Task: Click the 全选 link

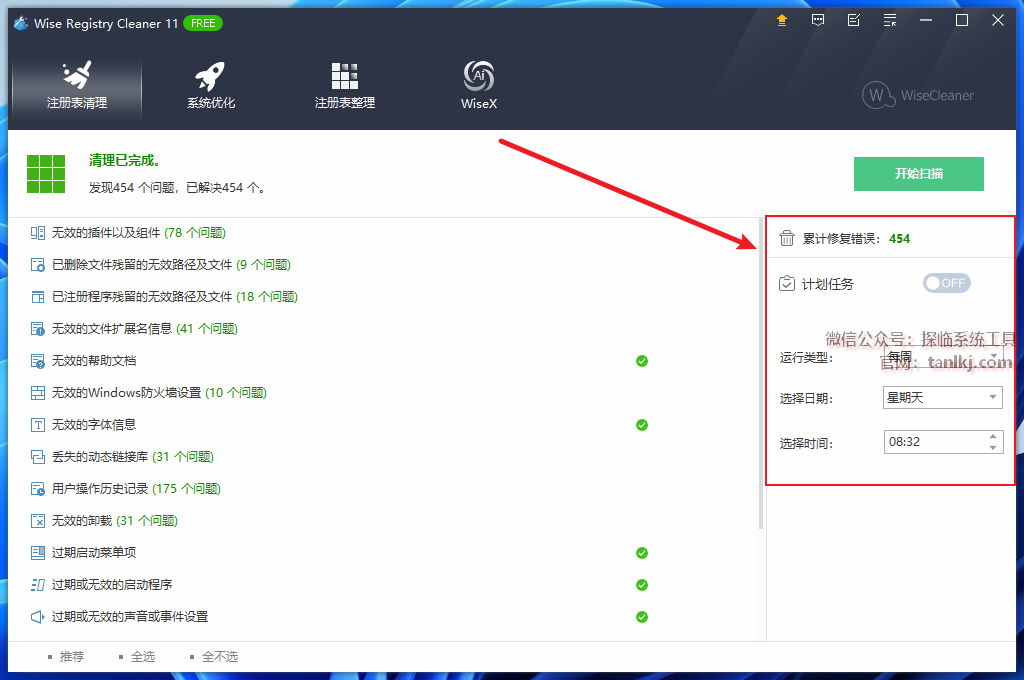Action: pyautogui.click(x=143, y=656)
